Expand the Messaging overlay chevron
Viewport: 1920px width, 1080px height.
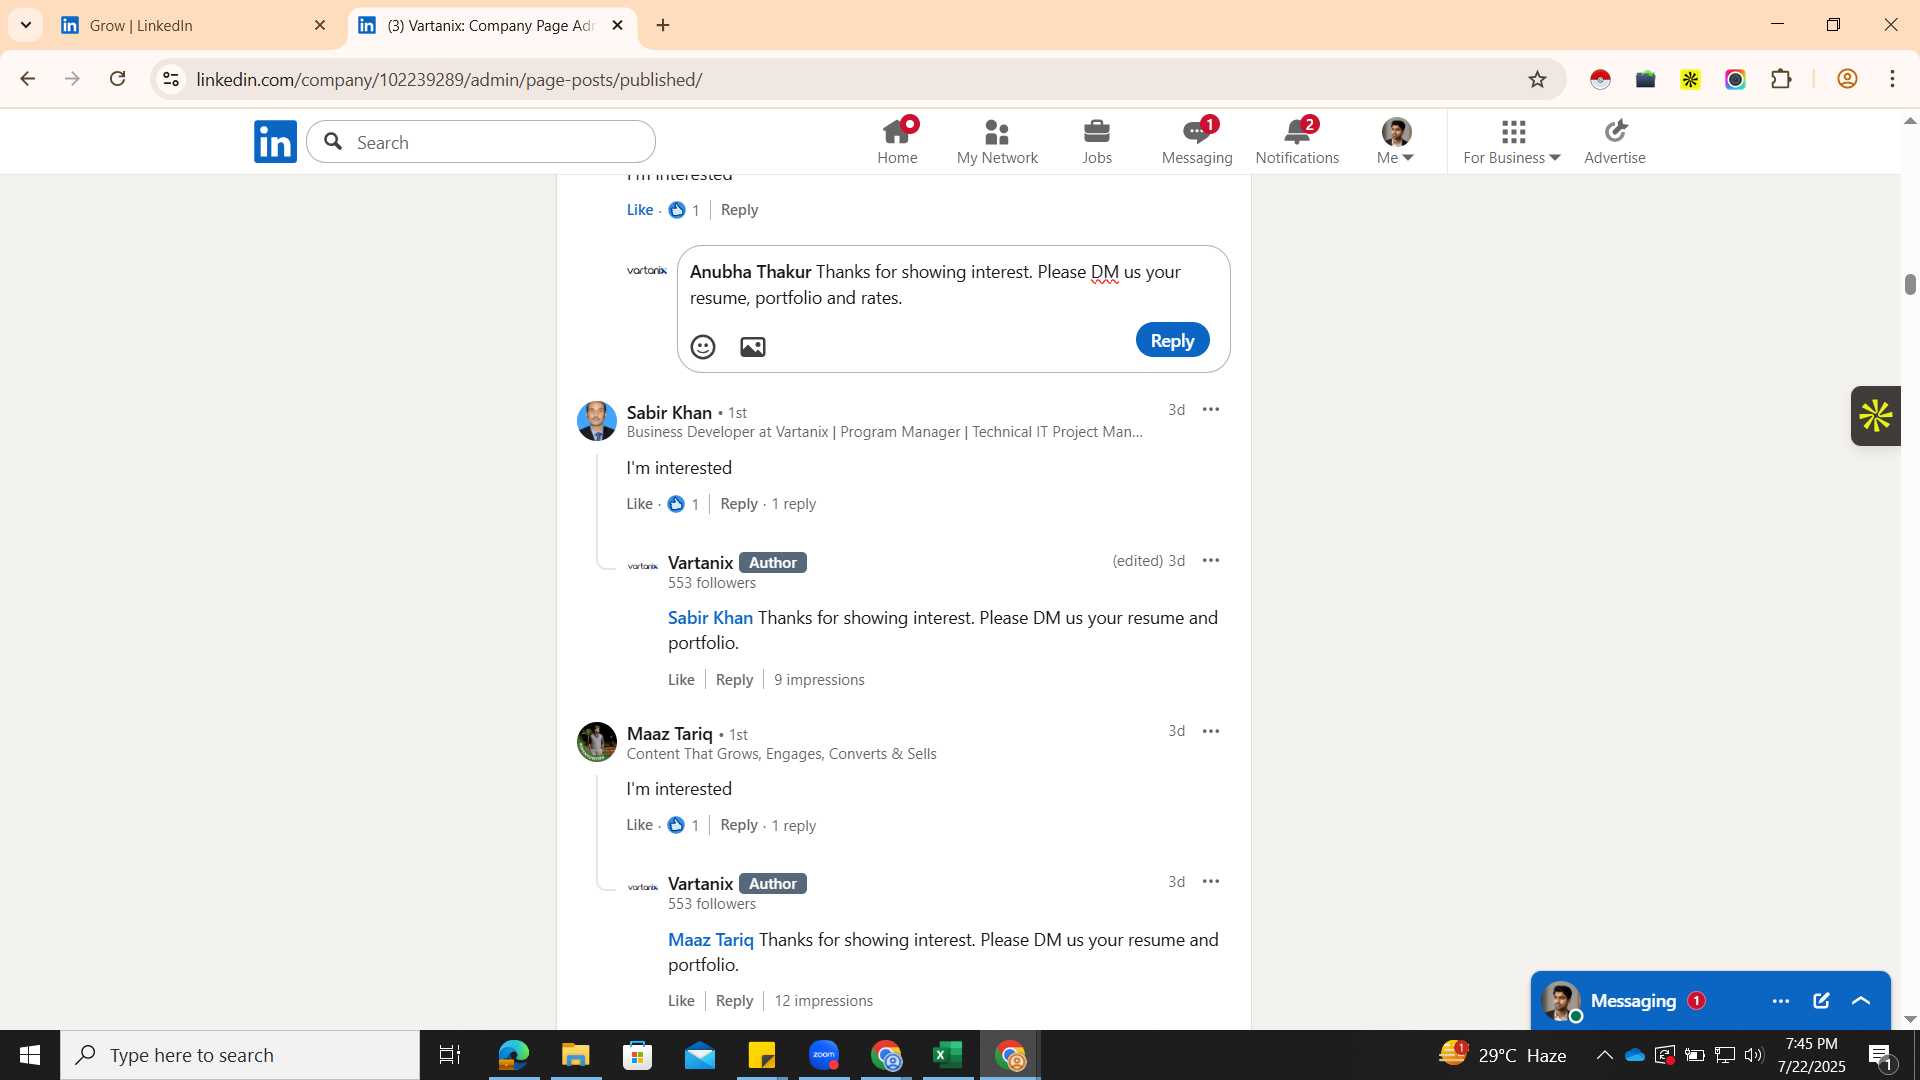[x=1861, y=1001]
